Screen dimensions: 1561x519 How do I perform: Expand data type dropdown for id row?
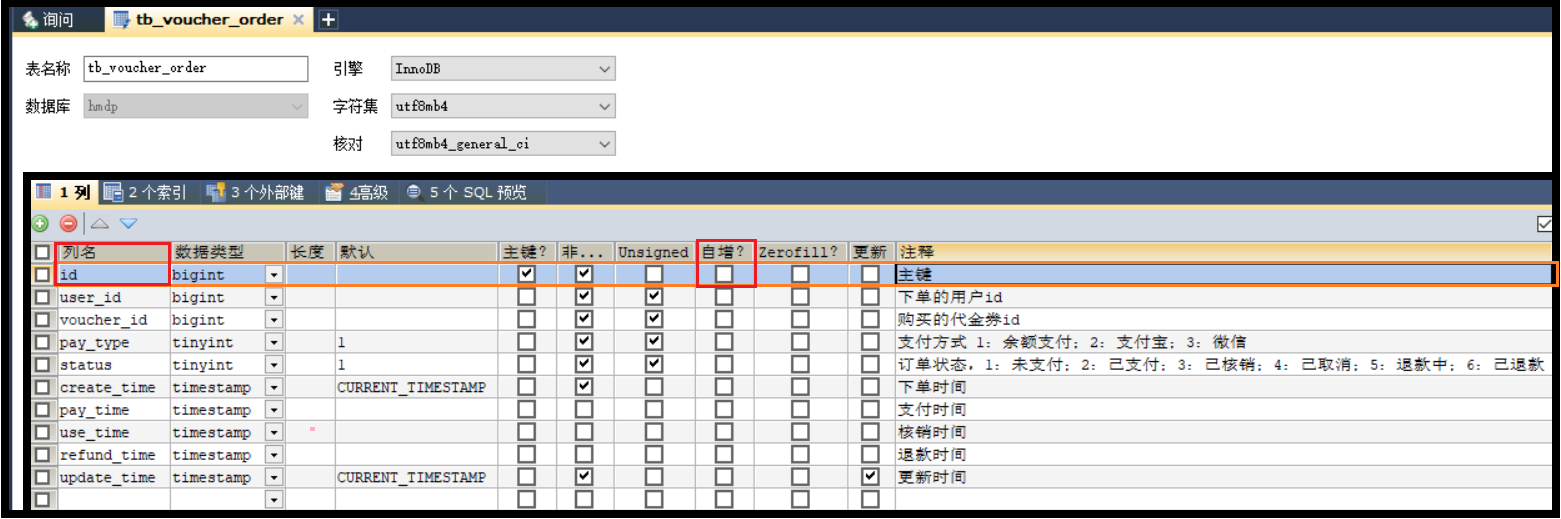point(273,274)
